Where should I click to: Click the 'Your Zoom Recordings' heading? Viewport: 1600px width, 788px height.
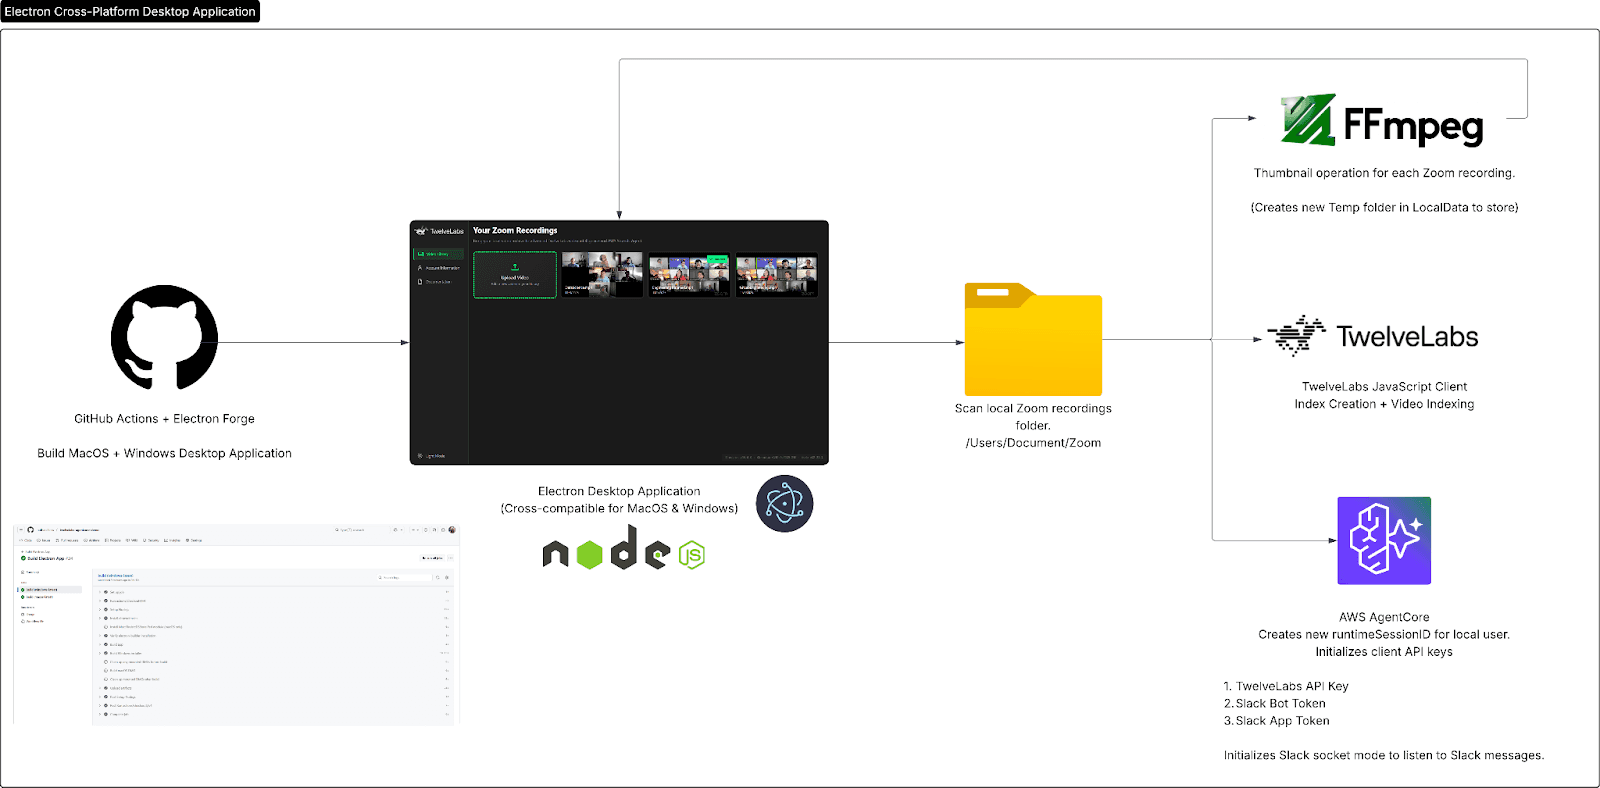pos(515,230)
